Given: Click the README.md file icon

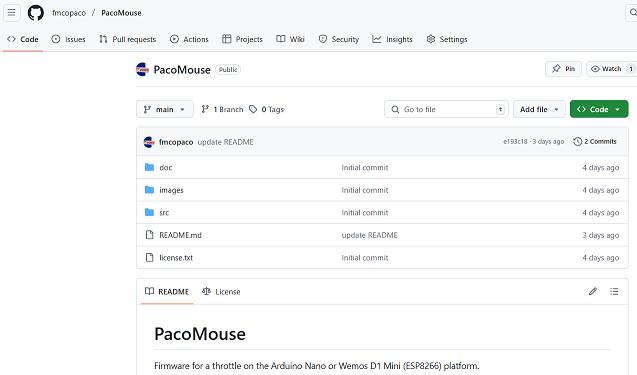Looking at the screenshot, I should pos(150,235).
